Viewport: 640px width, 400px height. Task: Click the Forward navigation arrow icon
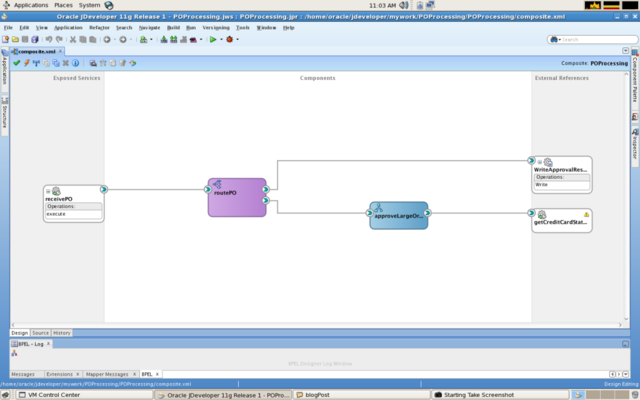(x=123, y=40)
